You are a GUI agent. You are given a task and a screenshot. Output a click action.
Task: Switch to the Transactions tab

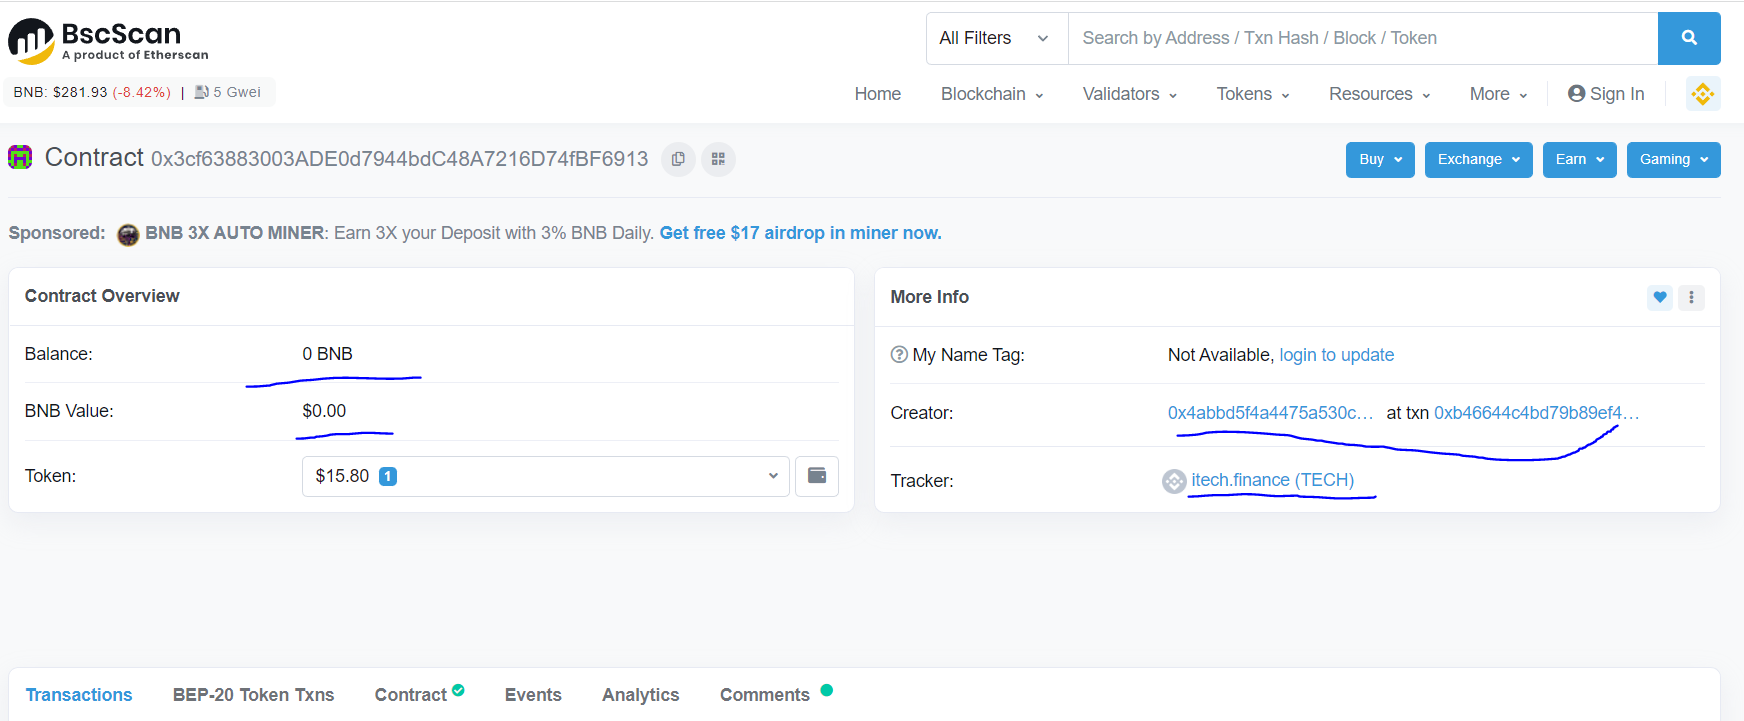click(79, 695)
